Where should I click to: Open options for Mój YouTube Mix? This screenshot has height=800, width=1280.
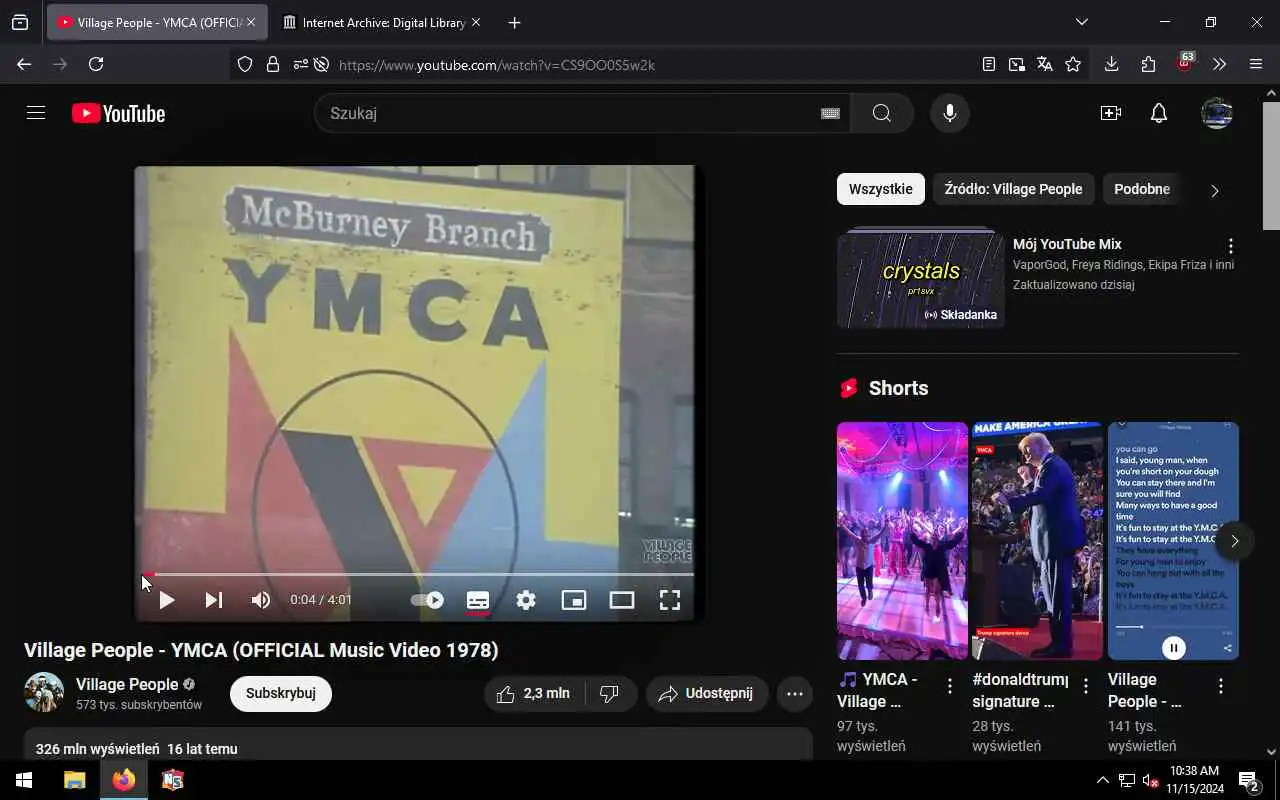[x=1231, y=246]
